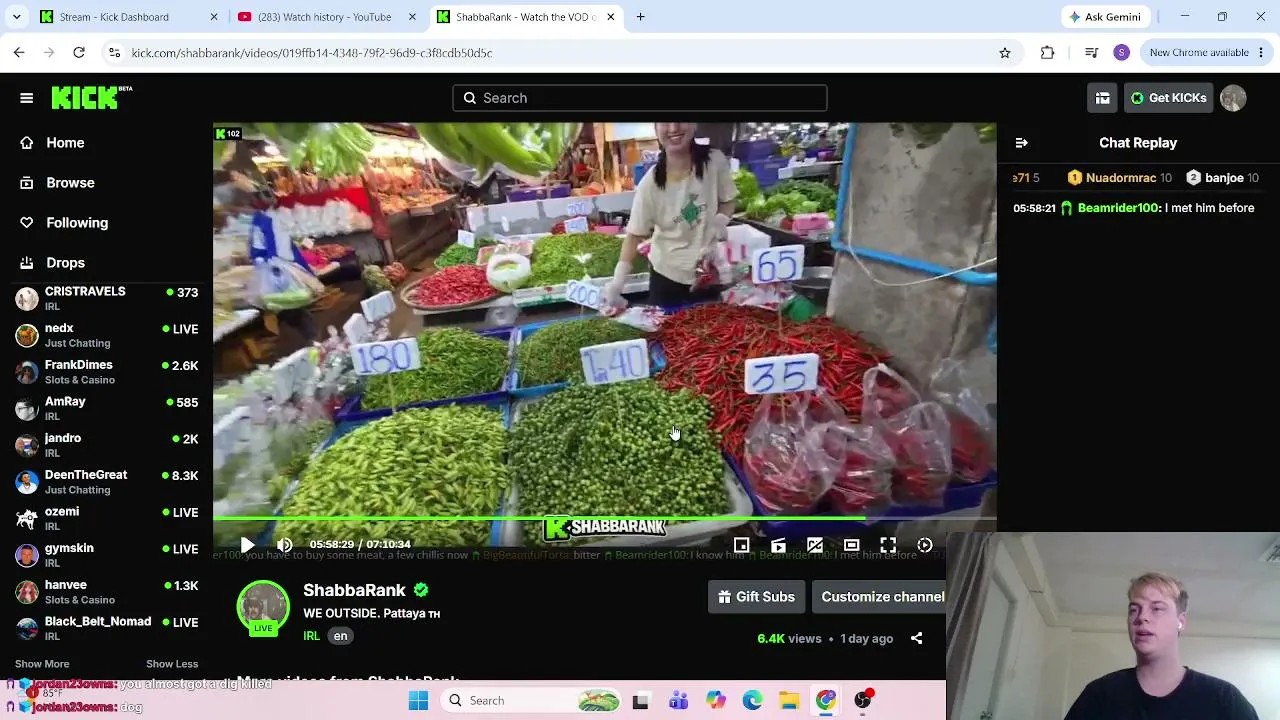This screenshot has width=1280, height=720.
Task: Open hanvee channel in the sidebar
Action: (x=107, y=592)
